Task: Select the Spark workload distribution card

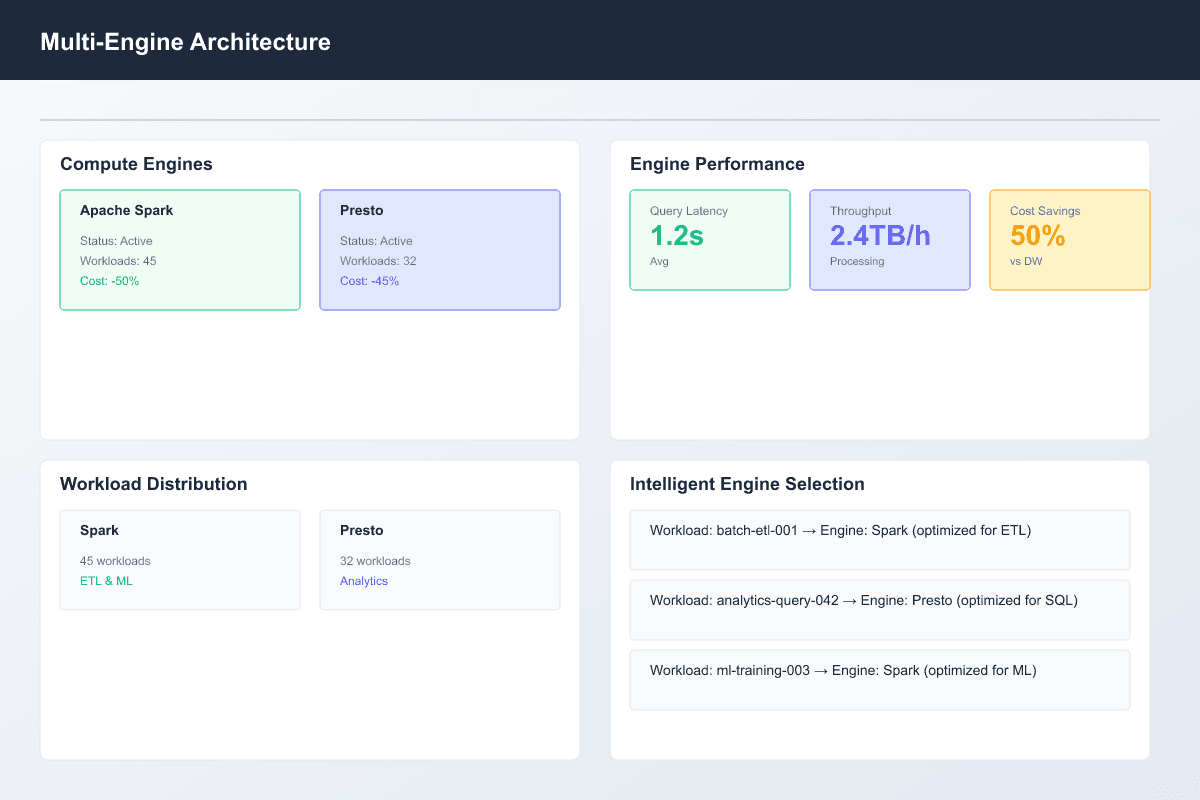Action: pyautogui.click(x=180, y=560)
